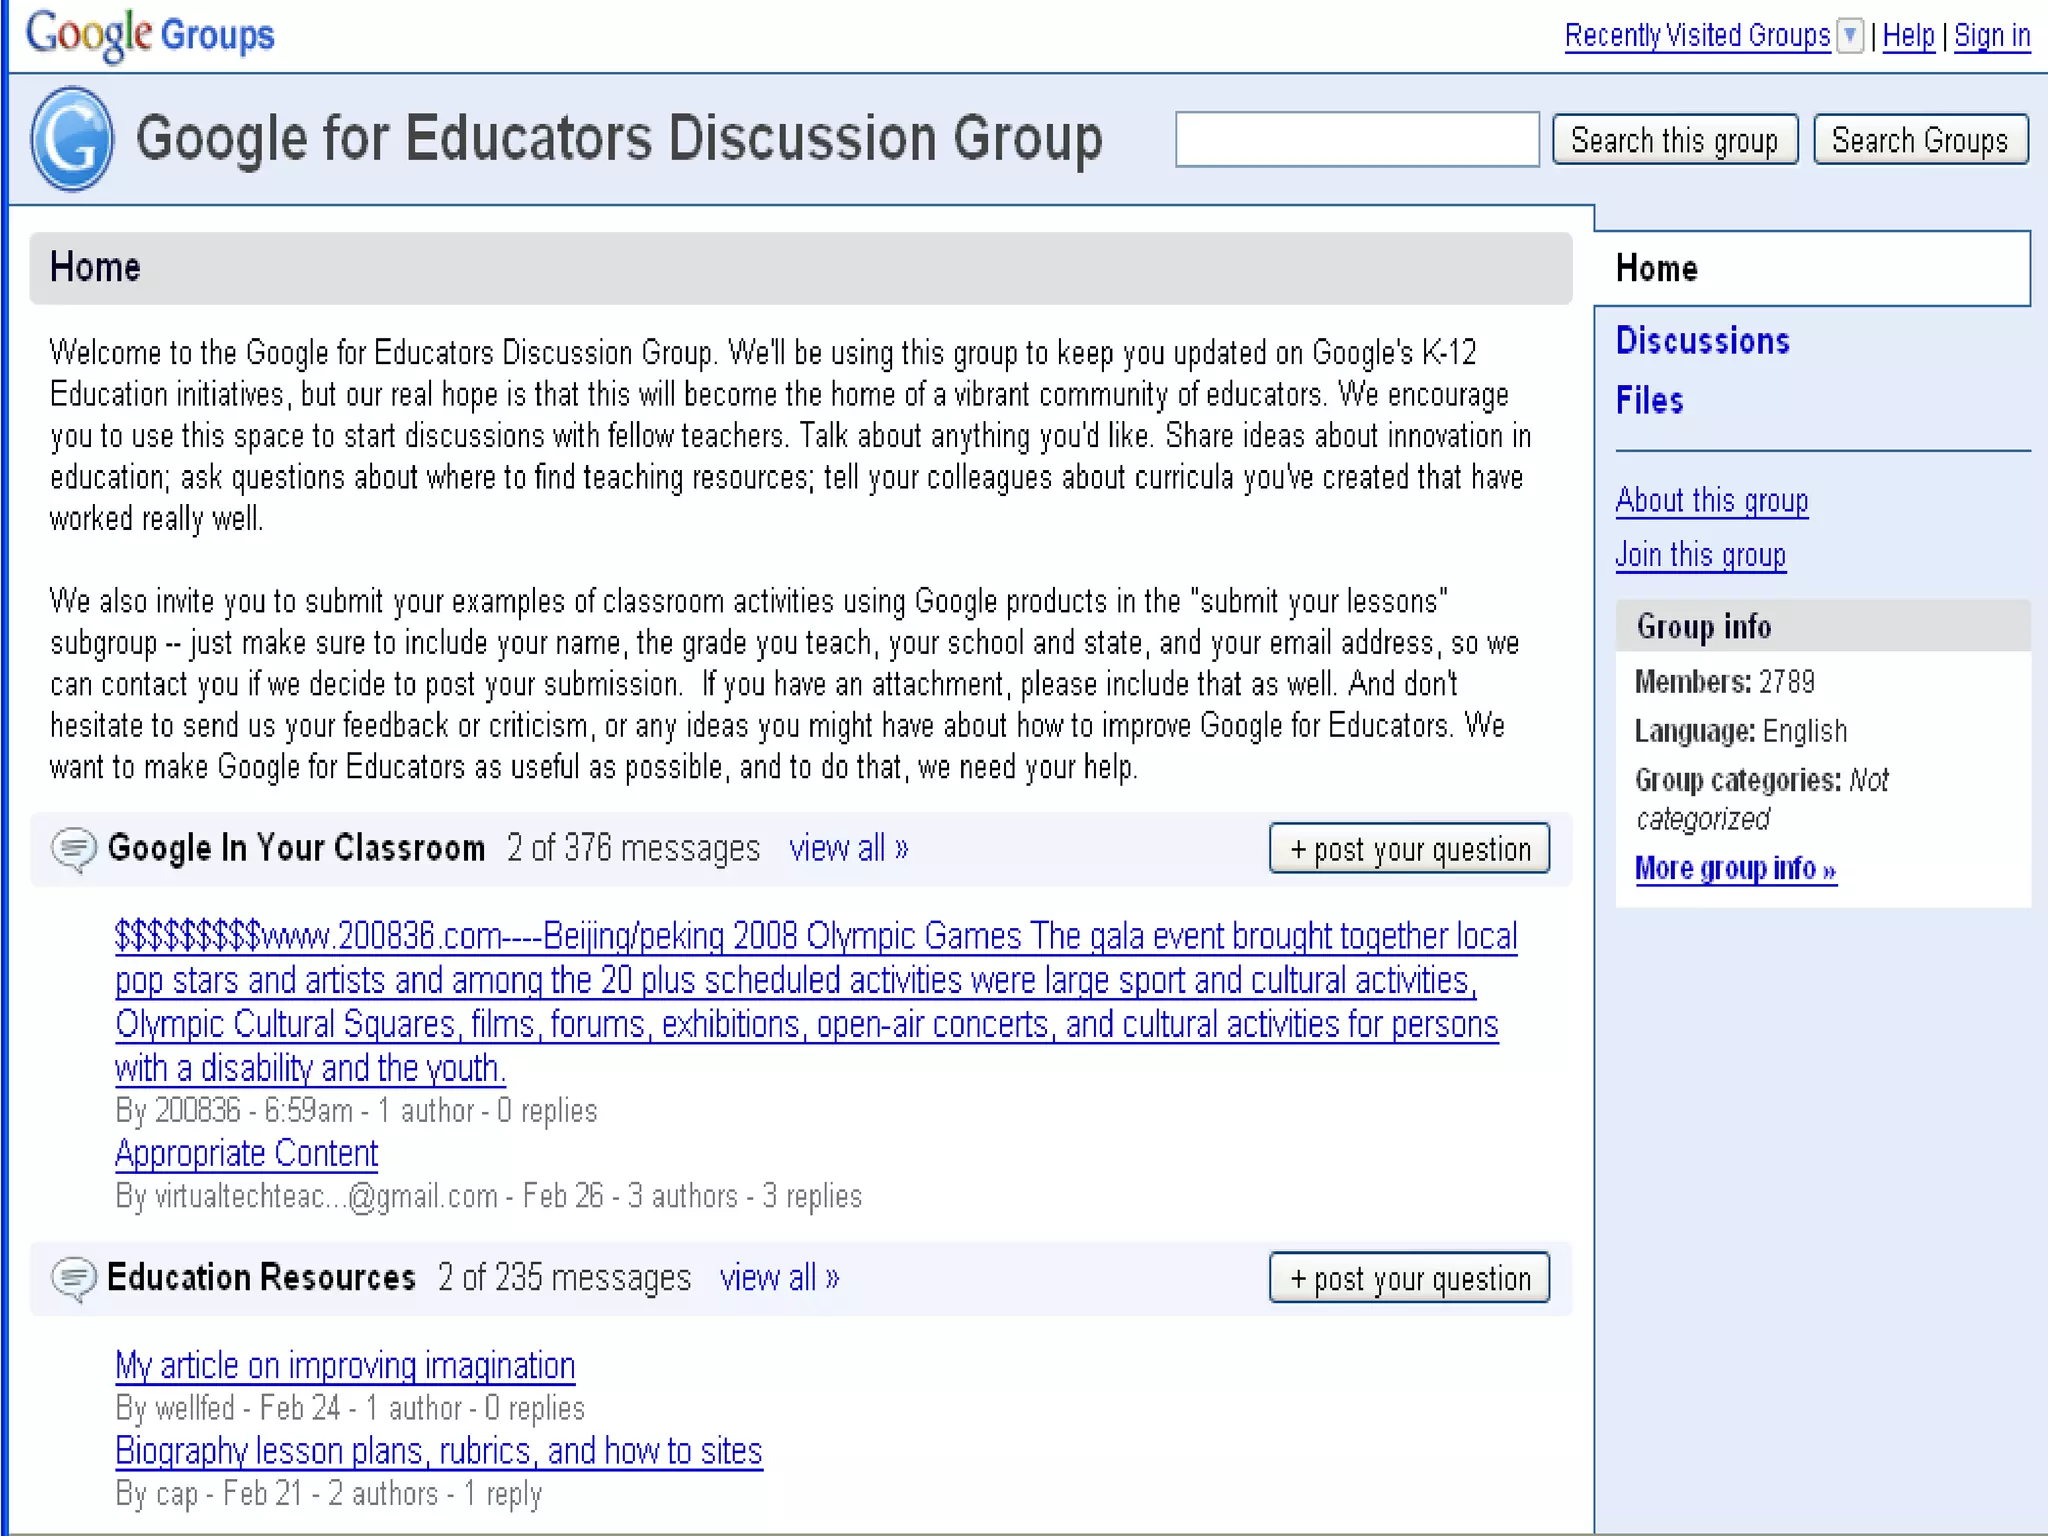
Task: Open Recently Visited Groups dropdown arrow
Action: tap(1851, 36)
